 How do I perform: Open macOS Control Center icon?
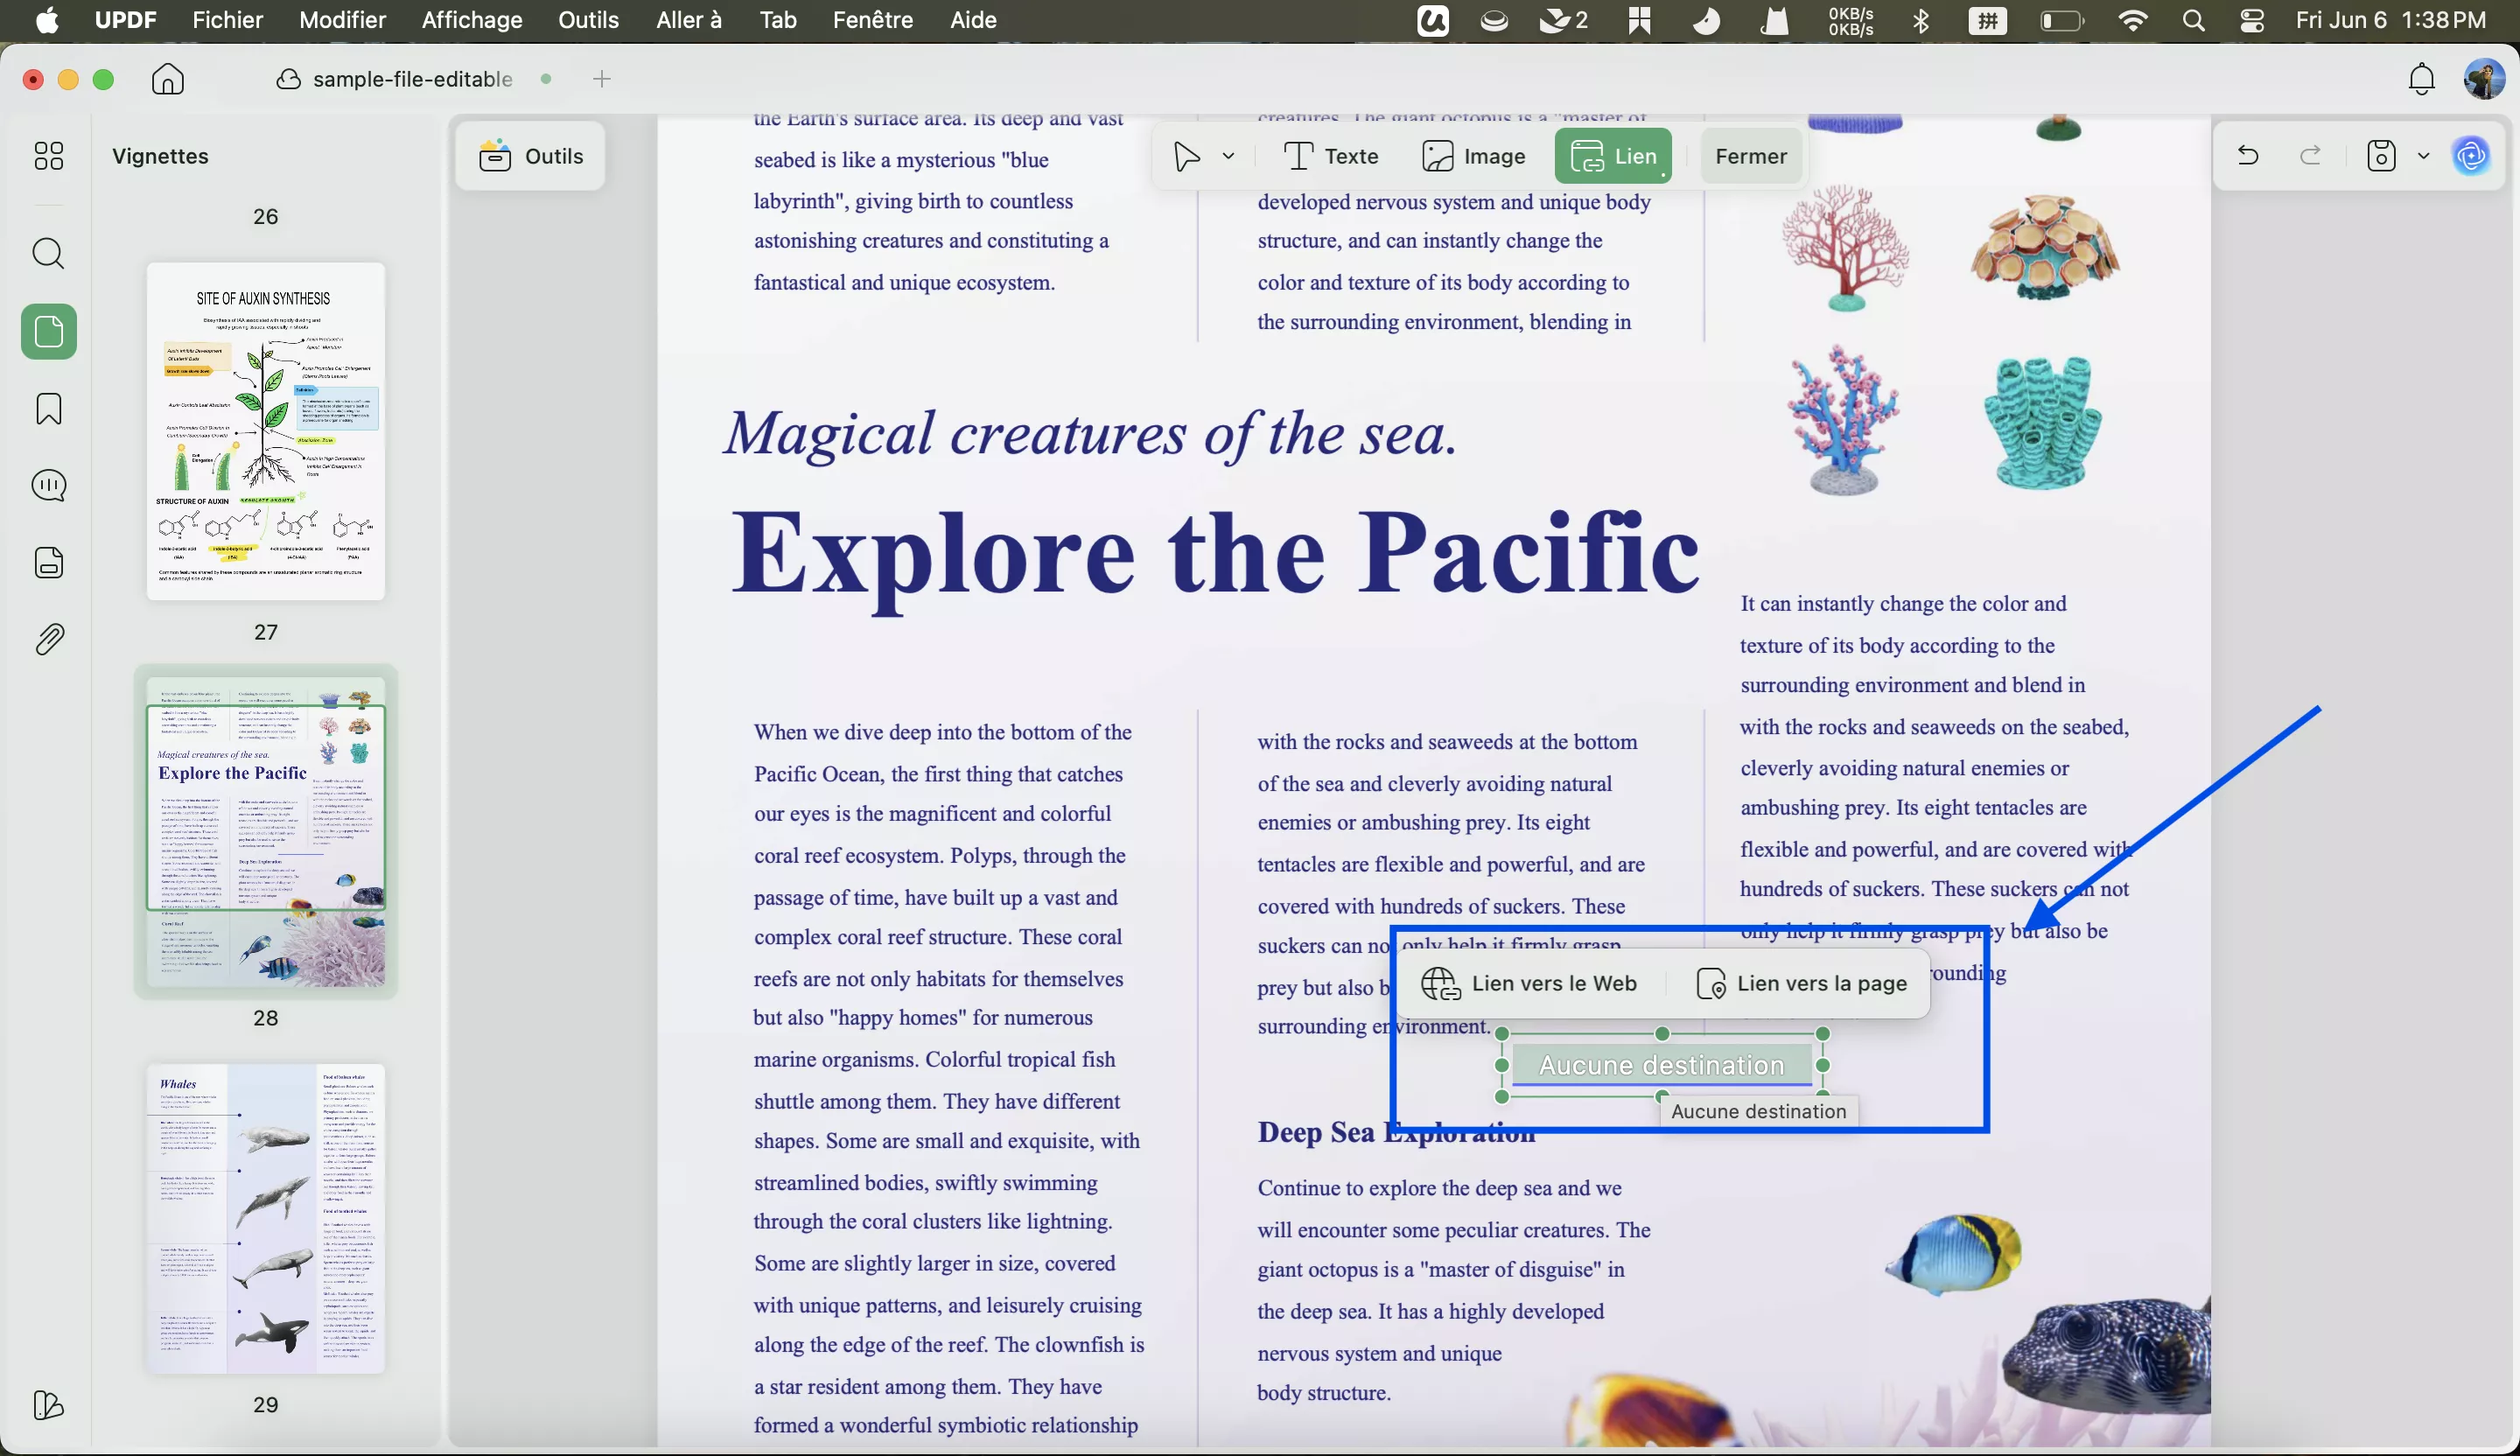(x=2252, y=21)
